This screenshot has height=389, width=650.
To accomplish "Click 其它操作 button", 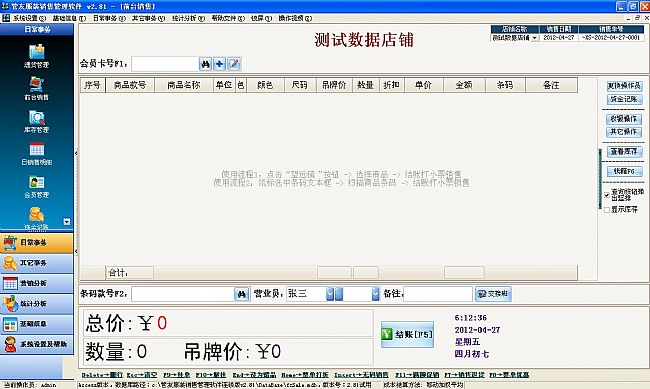I will (624, 132).
